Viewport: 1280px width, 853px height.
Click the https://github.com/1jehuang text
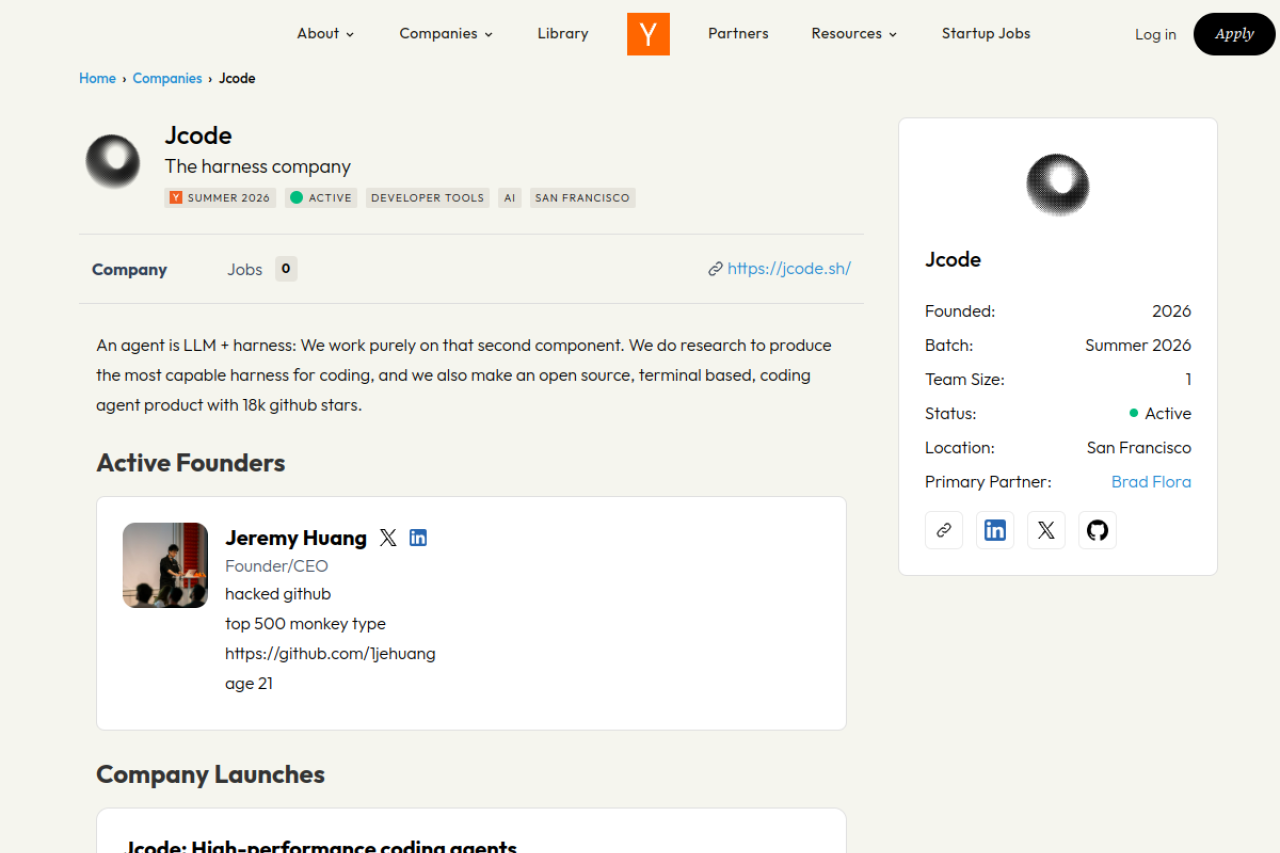tap(330, 654)
